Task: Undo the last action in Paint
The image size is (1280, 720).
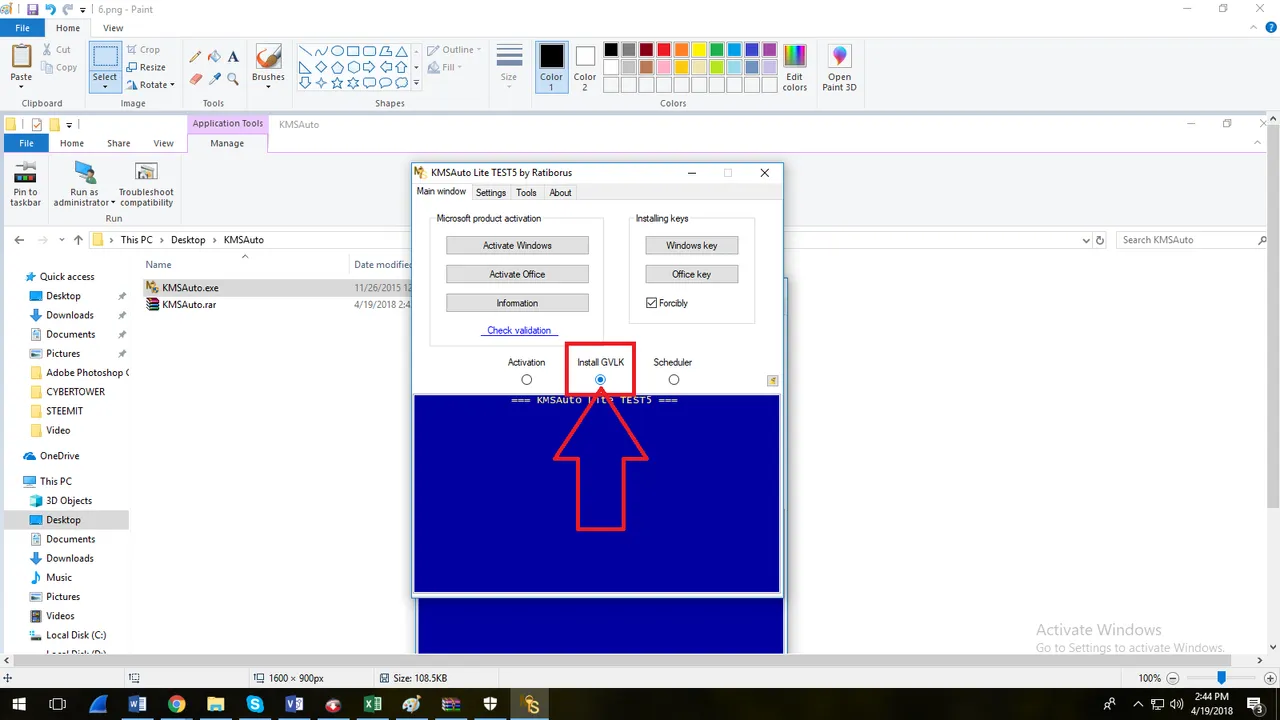Action: click(x=49, y=9)
